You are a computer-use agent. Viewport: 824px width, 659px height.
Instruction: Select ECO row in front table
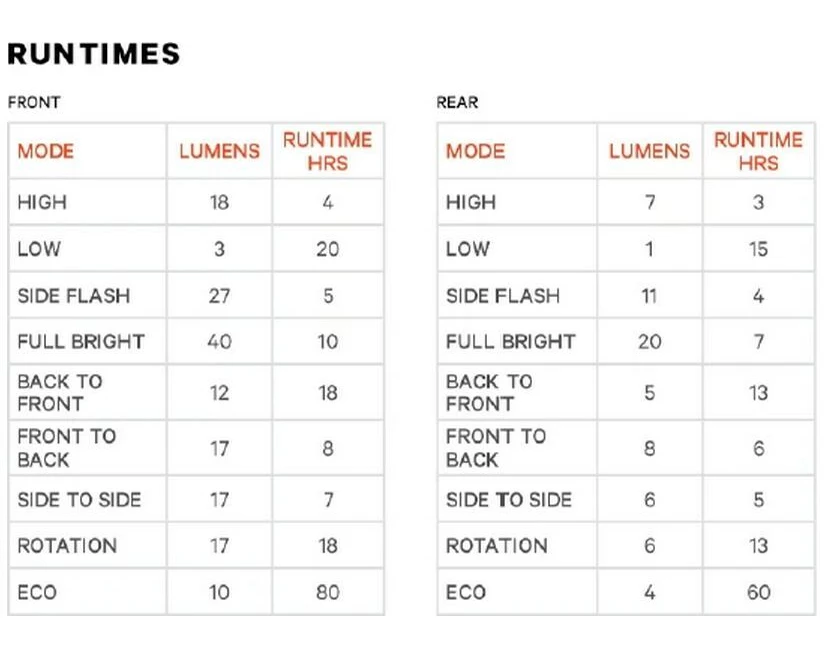tap(196, 592)
